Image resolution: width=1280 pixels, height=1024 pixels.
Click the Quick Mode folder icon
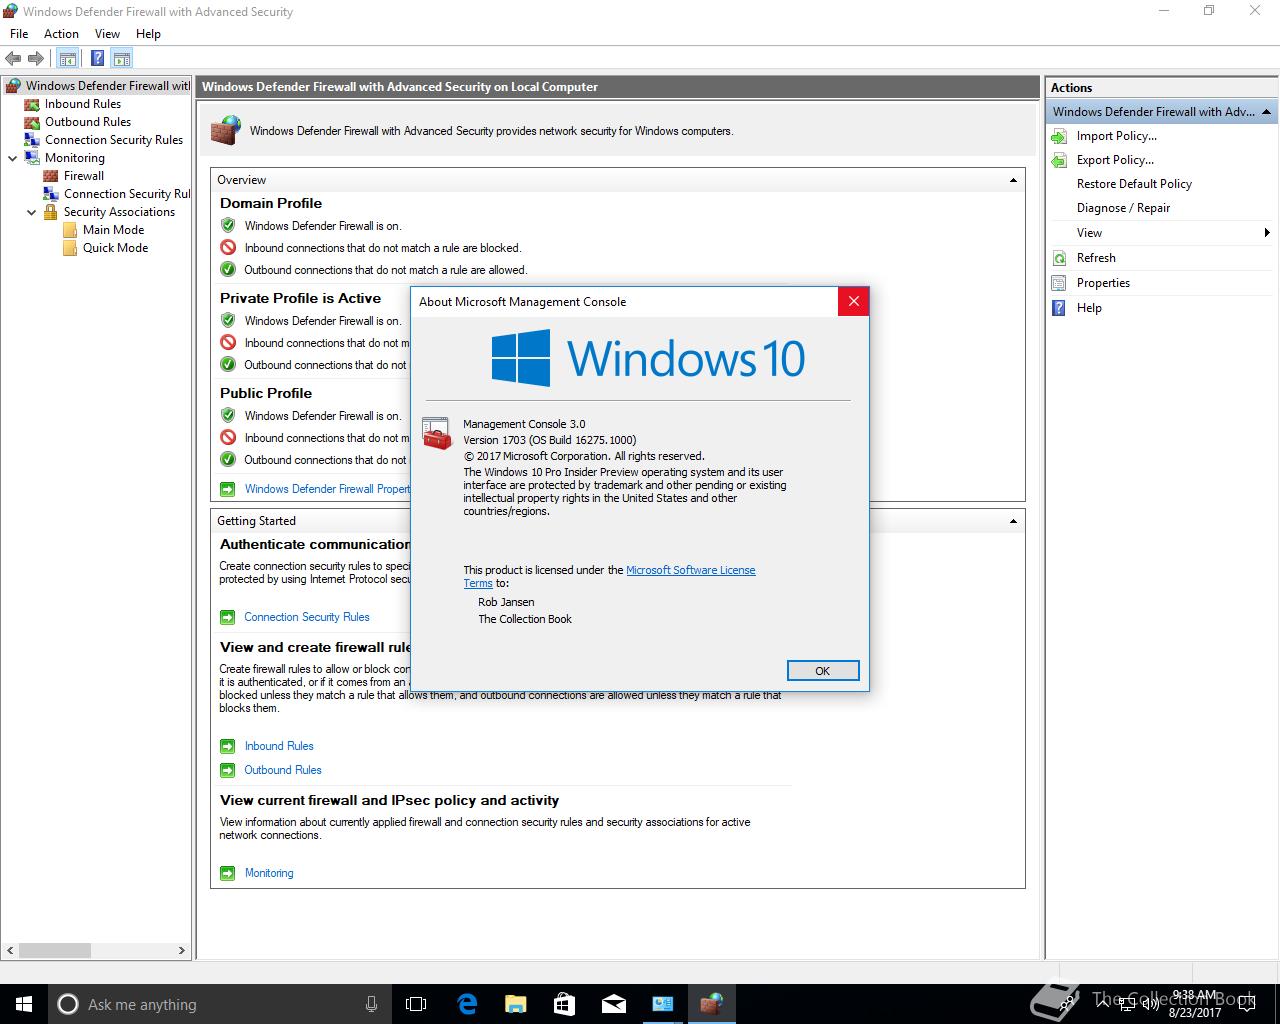[70, 248]
